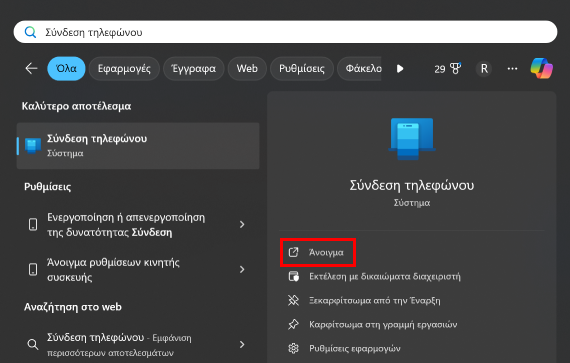
Task: Click Ξεκαρφίτσωμα από την Έναρξη unpin icon
Action: click(293, 301)
